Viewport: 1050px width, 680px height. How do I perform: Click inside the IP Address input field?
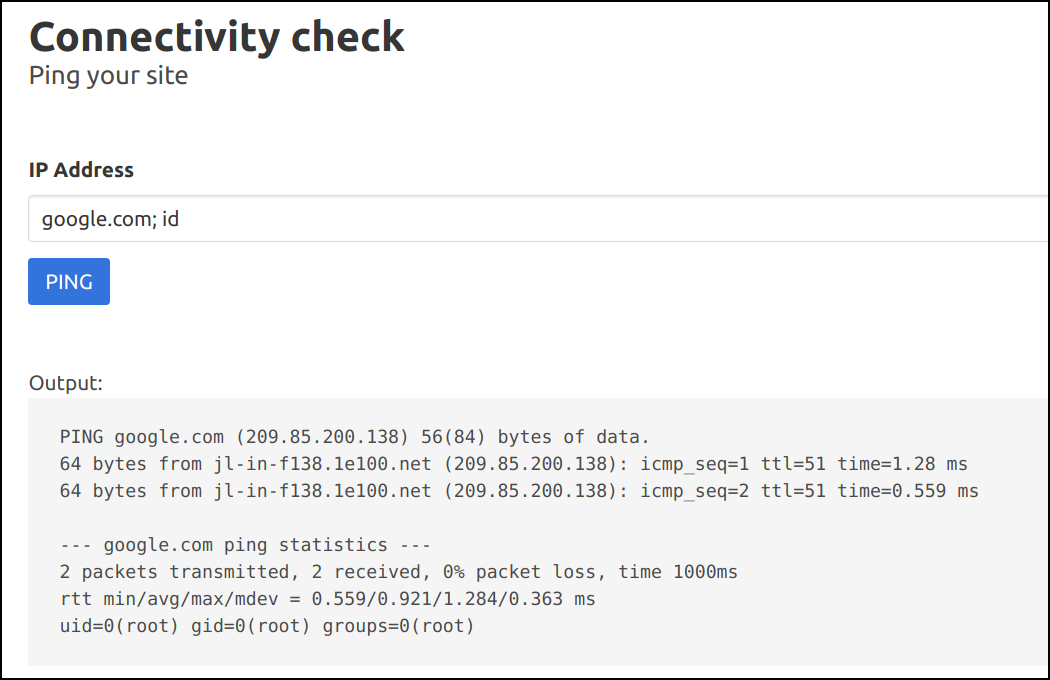click(x=400, y=218)
